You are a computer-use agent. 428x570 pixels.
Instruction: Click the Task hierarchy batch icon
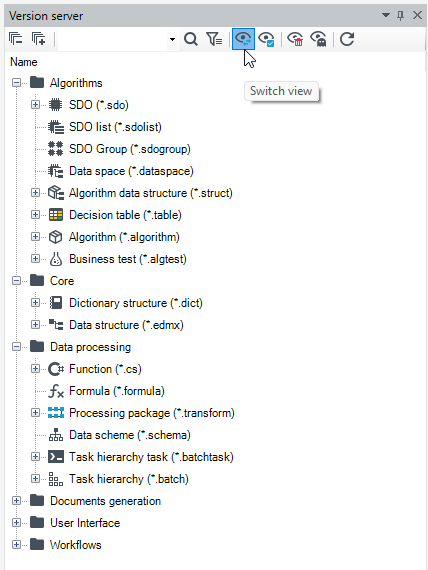click(x=56, y=479)
